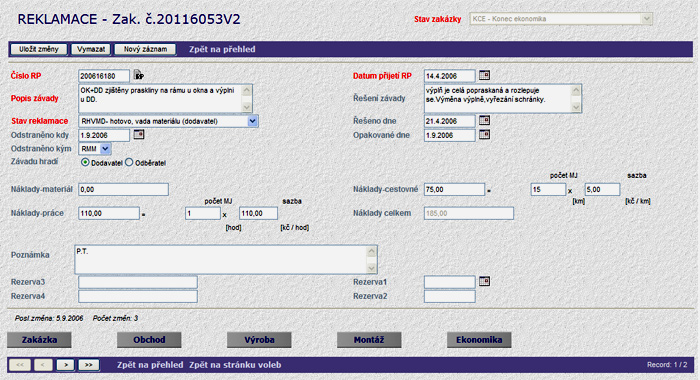Click the Vymazat button
This screenshot has width=700, height=380.
coord(91,49)
